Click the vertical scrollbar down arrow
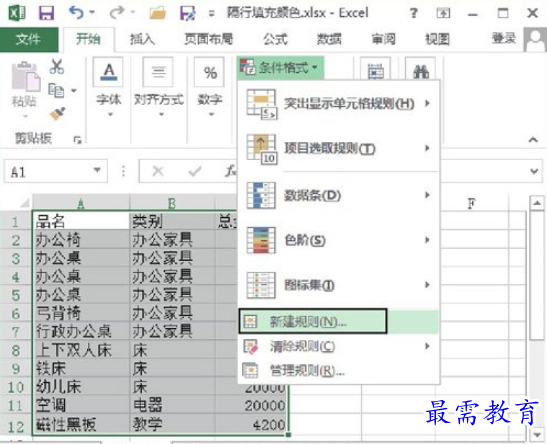 point(537,435)
